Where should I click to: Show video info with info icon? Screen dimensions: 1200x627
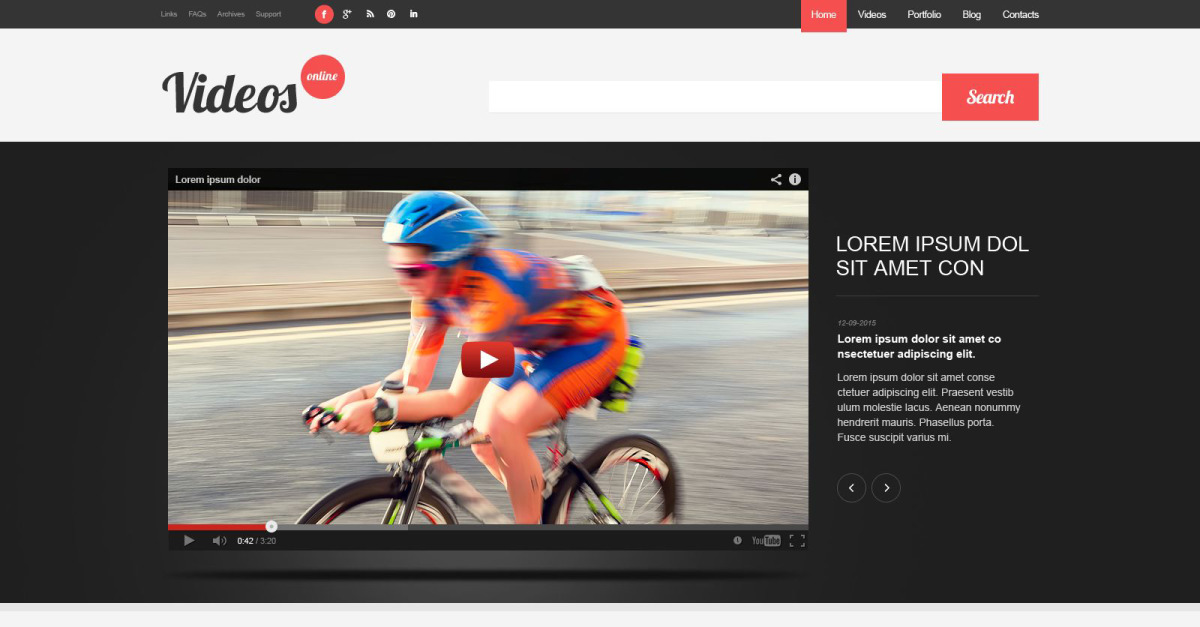(795, 180)
